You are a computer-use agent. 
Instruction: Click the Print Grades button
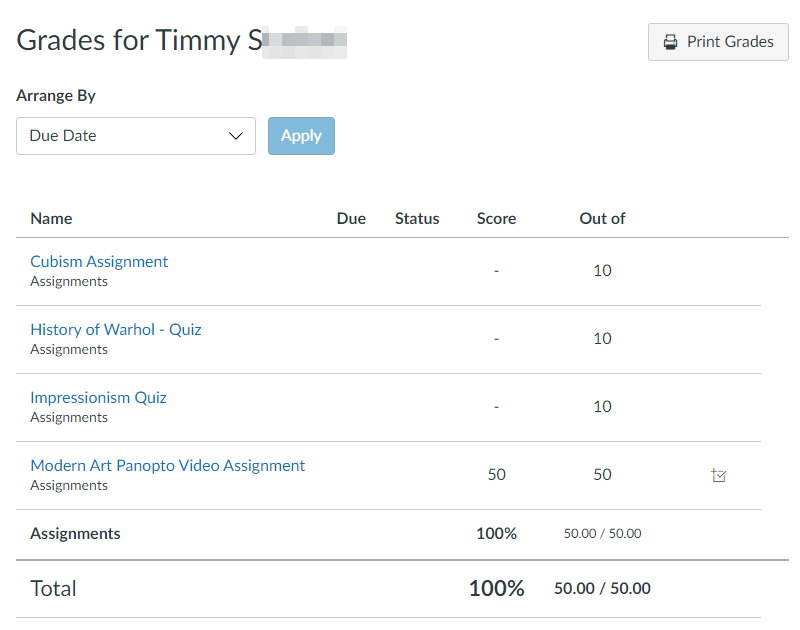[718, 42]
